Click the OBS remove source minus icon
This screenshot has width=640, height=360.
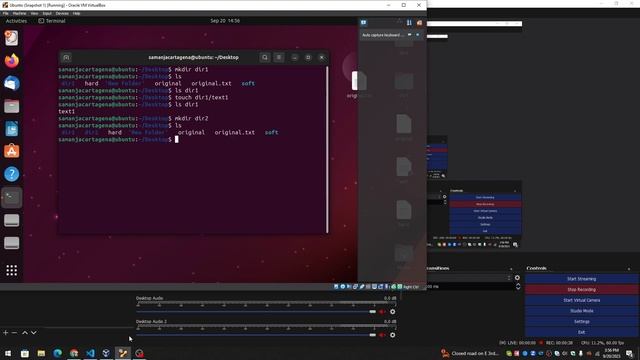click(14, 333)
